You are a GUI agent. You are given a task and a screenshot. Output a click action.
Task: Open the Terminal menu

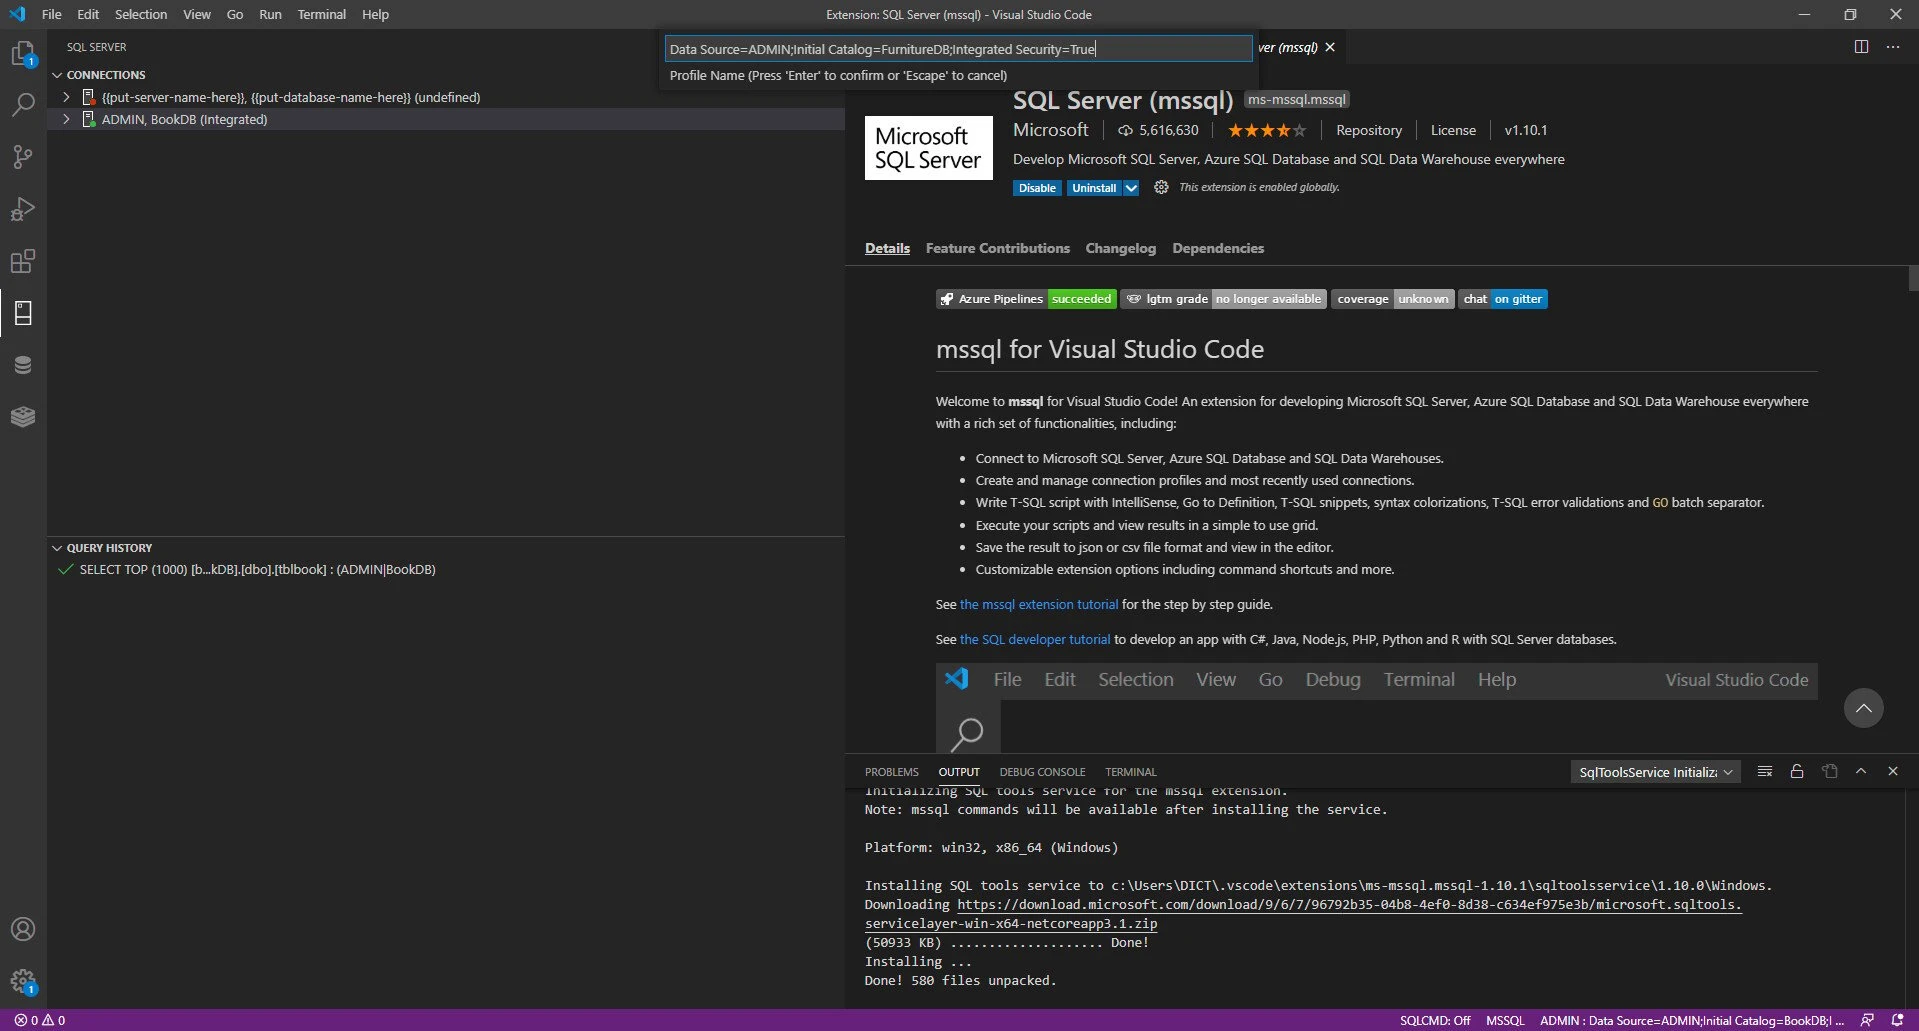[321, 14]
